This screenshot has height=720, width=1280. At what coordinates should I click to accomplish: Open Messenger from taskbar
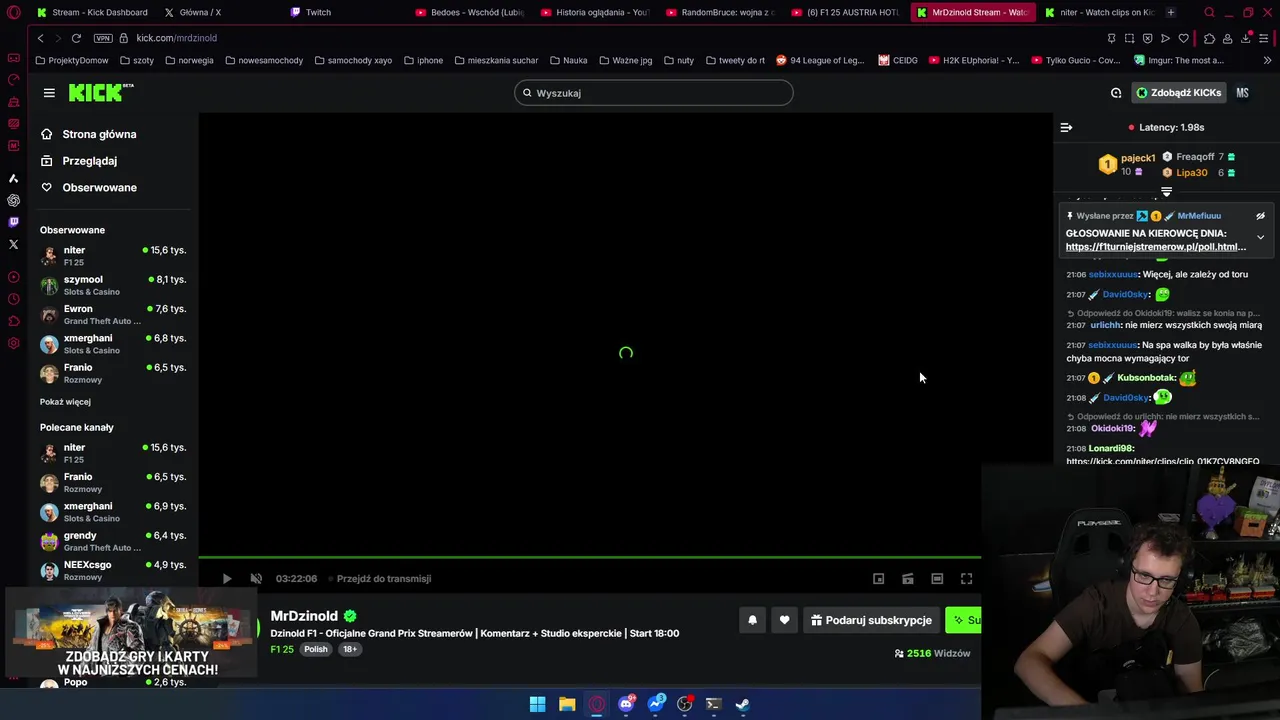pyautogui.click(x=655, y=704)
